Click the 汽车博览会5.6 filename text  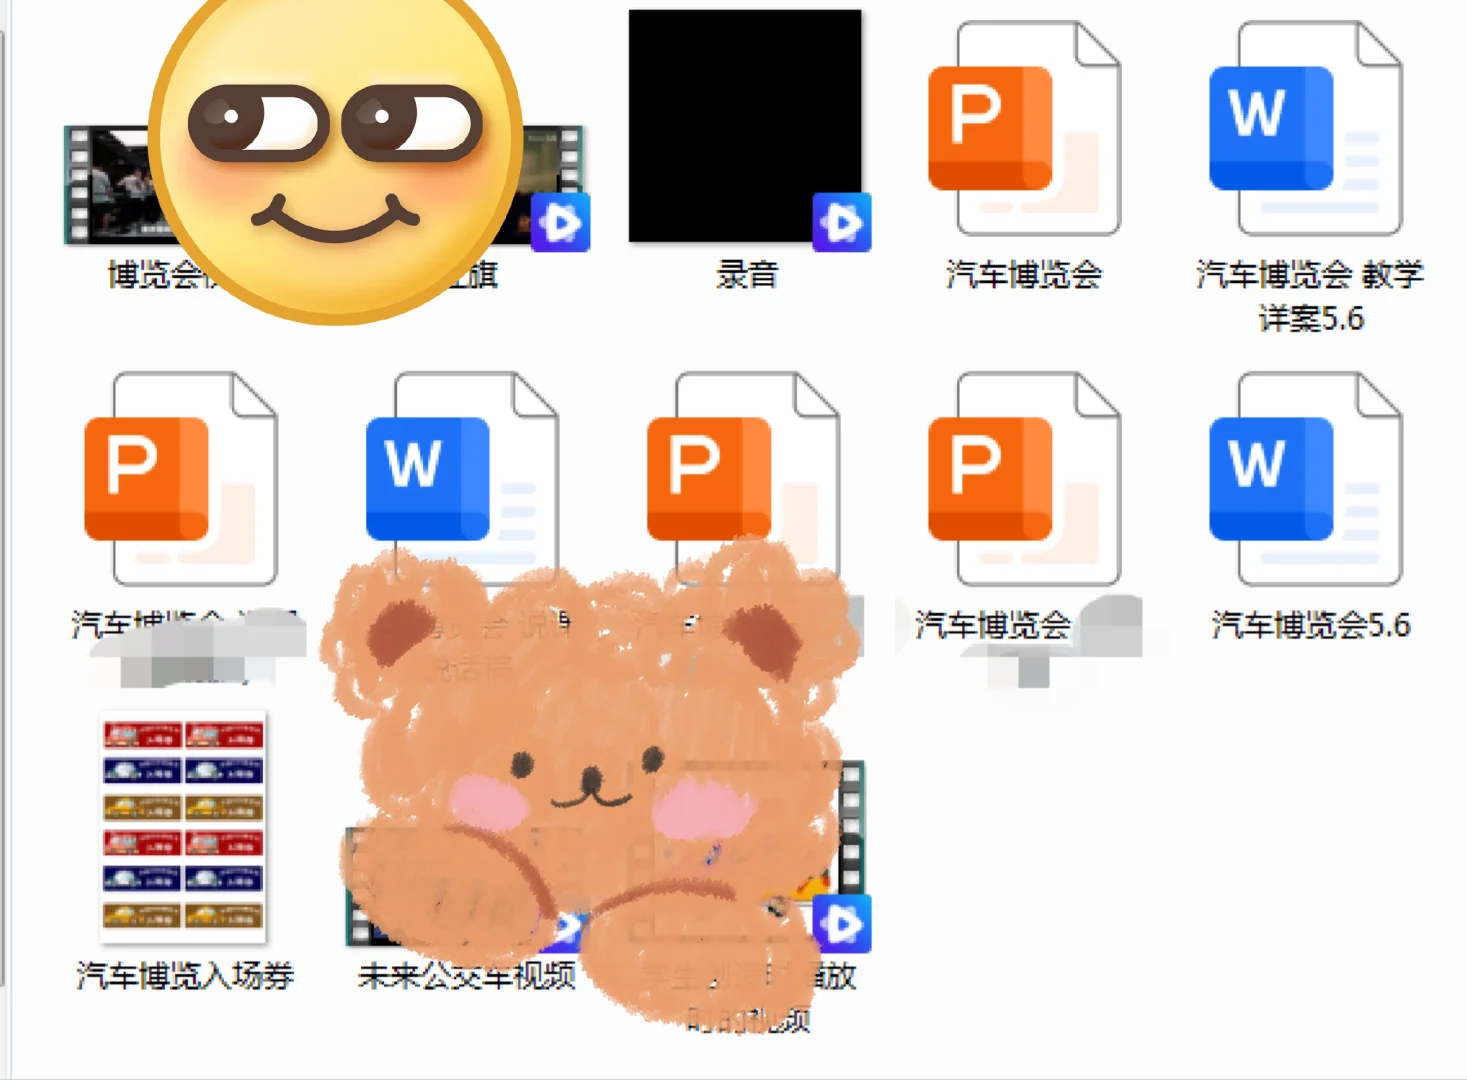(1308, 626)
